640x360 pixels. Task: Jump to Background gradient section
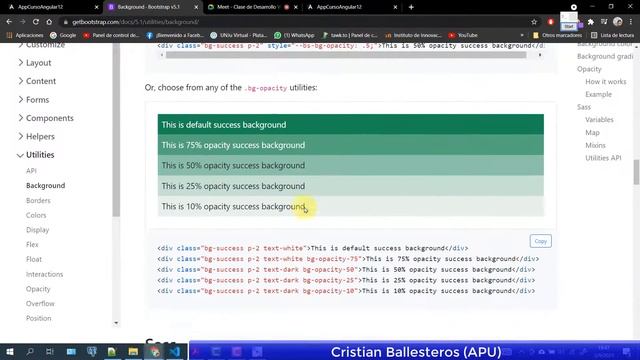point(605,56)
